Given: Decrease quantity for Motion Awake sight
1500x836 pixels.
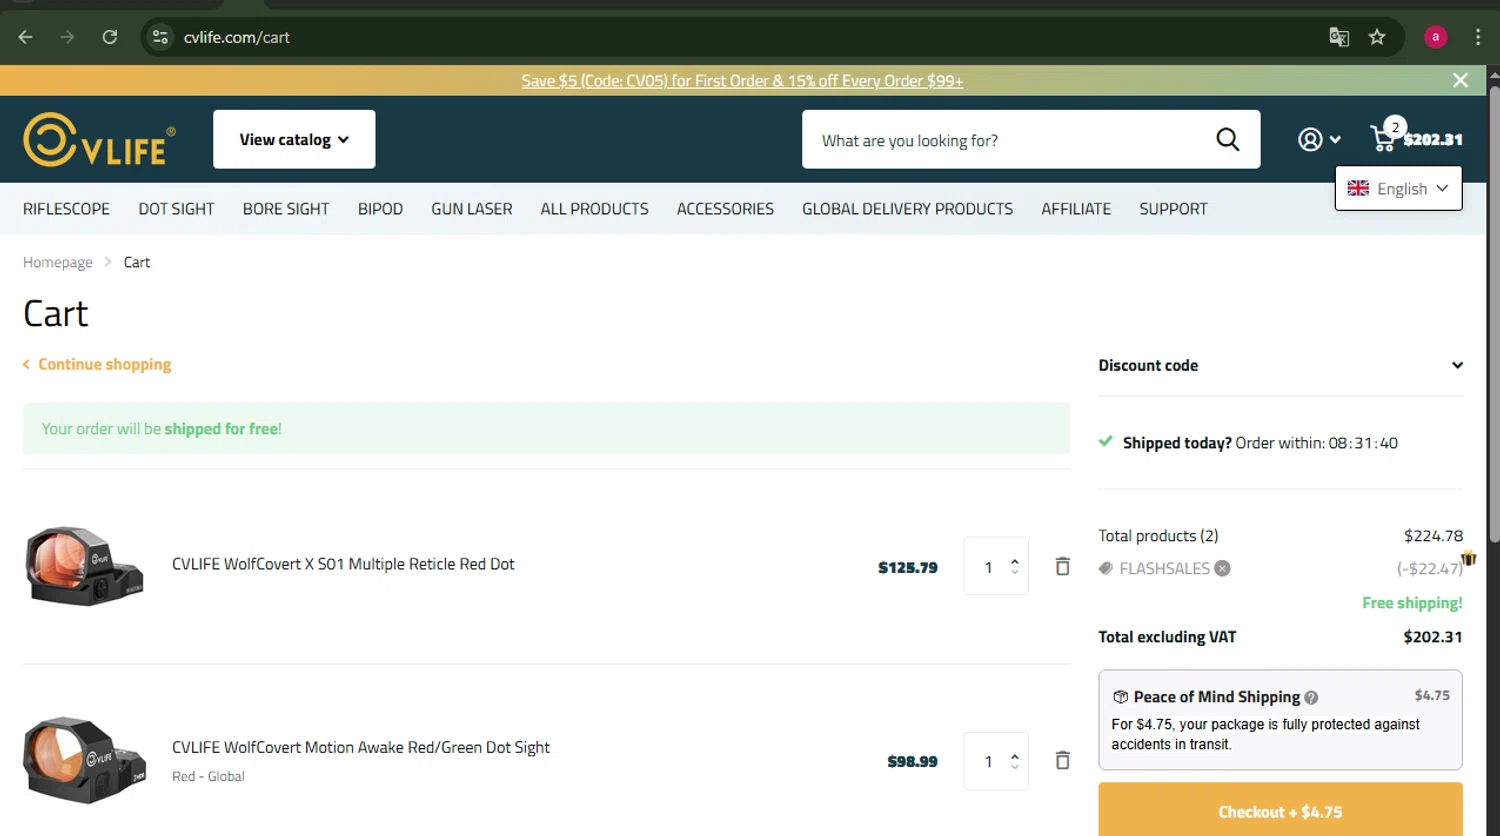Looking at the screenshot, I should pos(1015,766).
